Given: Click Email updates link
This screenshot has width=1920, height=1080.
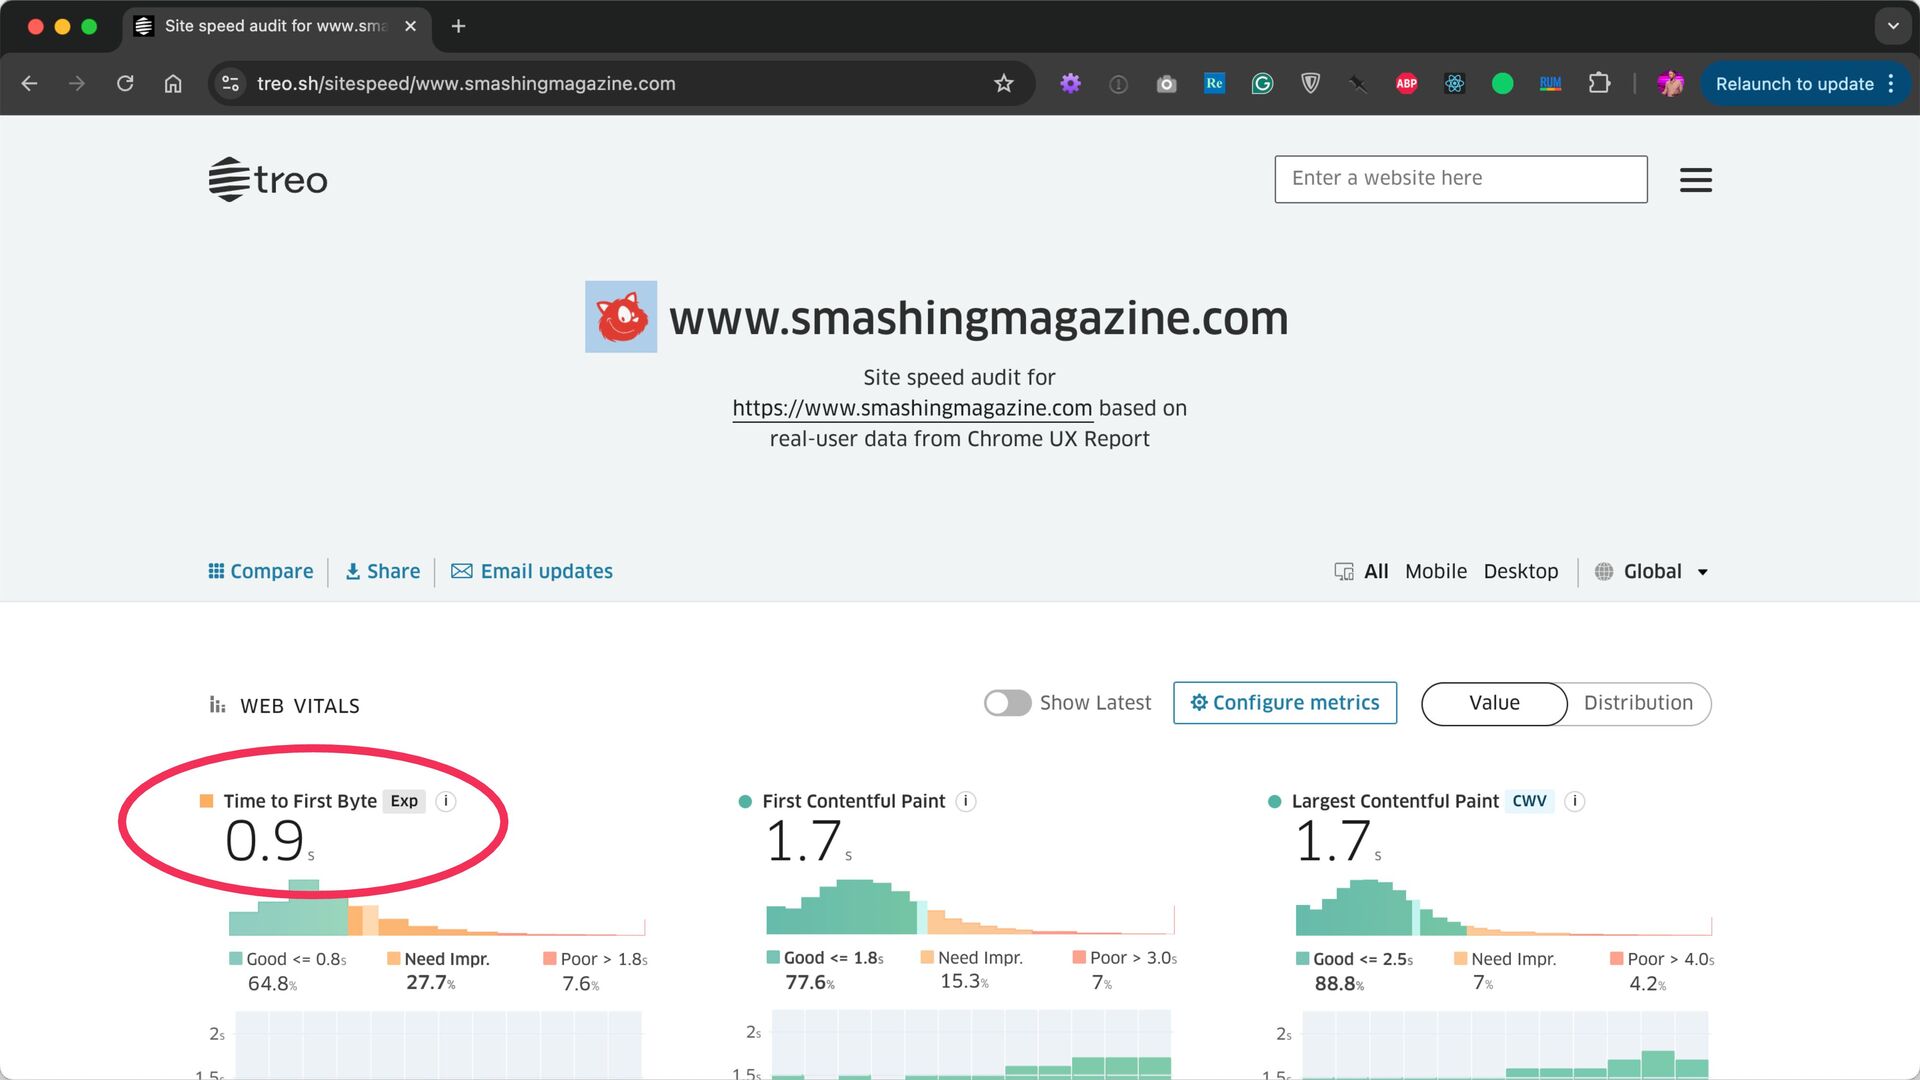Looking at the screenshot, I should click(532, 571).
